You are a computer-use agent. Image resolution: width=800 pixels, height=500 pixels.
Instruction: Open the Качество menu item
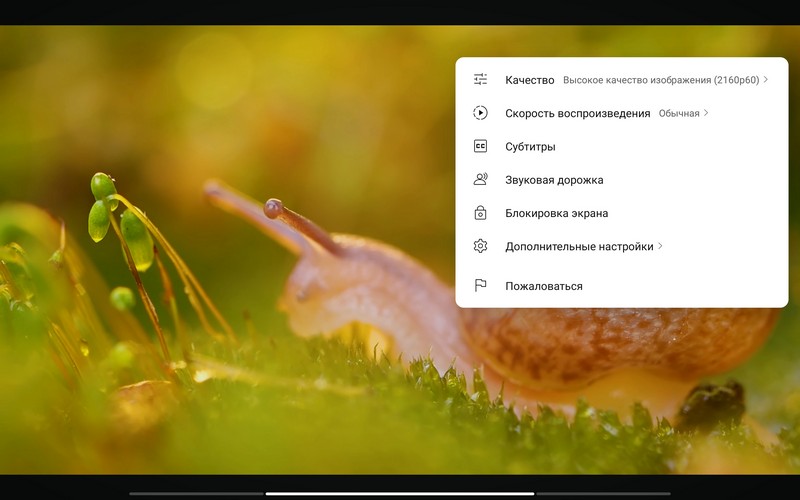pos(529,80)
